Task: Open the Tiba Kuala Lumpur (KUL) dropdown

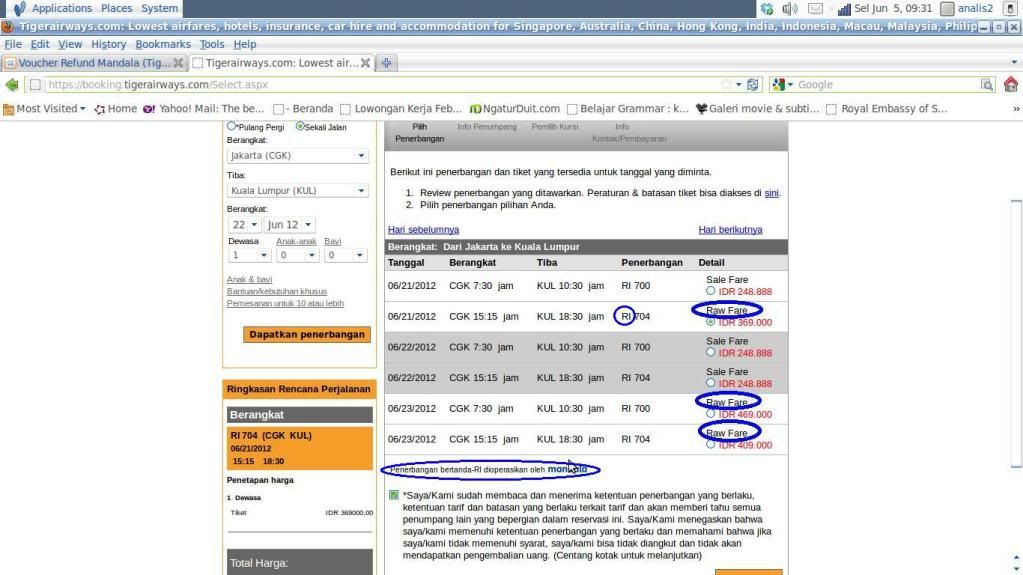Action: [x=298, y=191]
